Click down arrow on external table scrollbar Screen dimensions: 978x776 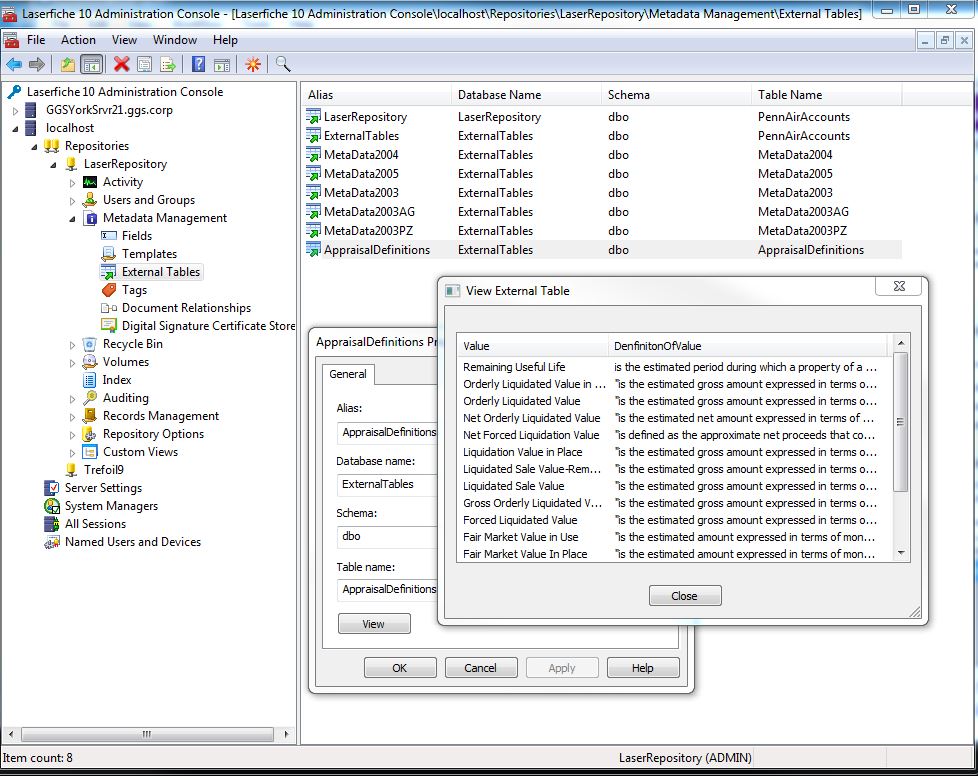tap(901, 553)
